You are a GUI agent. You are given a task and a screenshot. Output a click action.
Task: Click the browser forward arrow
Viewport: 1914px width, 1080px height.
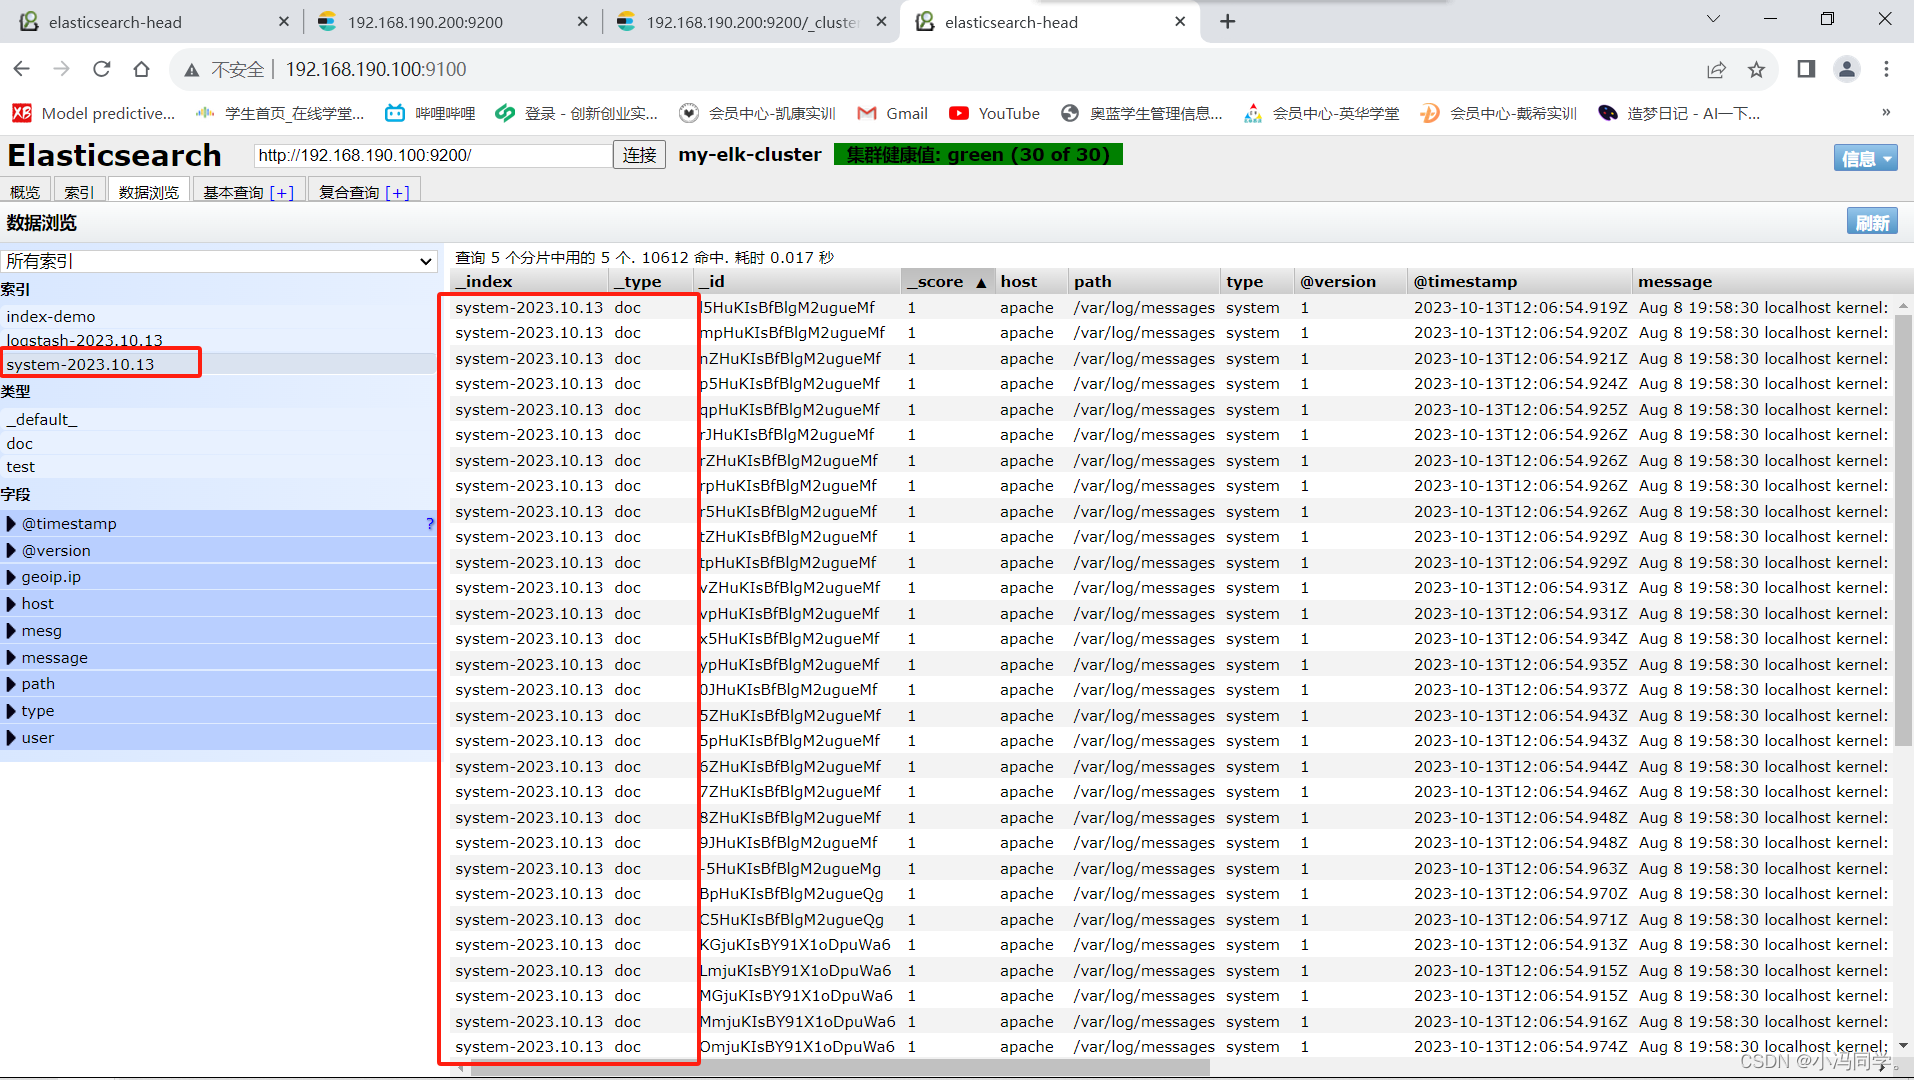[x=62, y=69]
